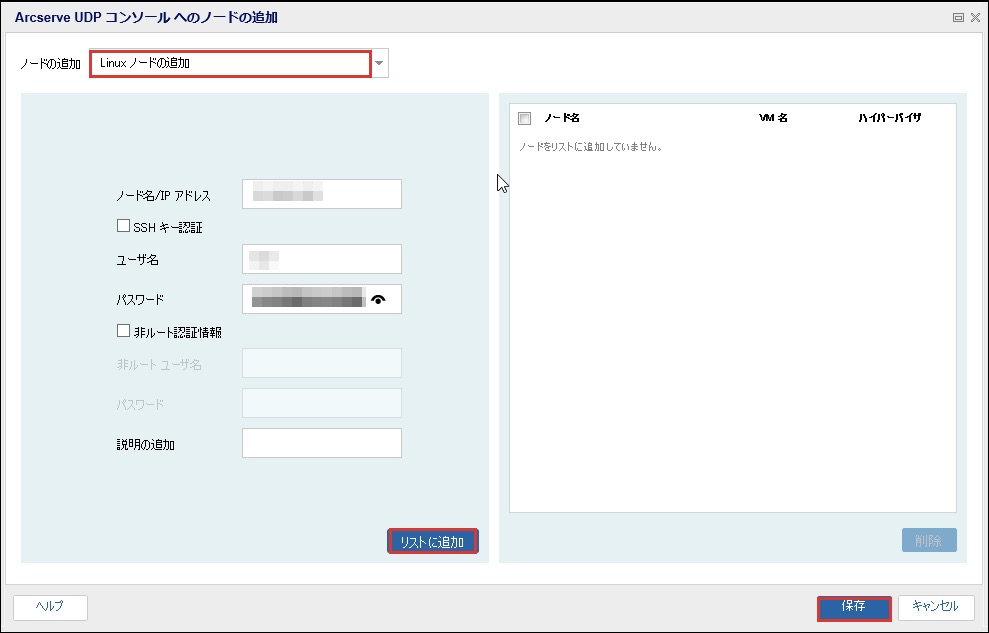
Task: Focus the ユーザ名 input field
Action: pos(322,259)
